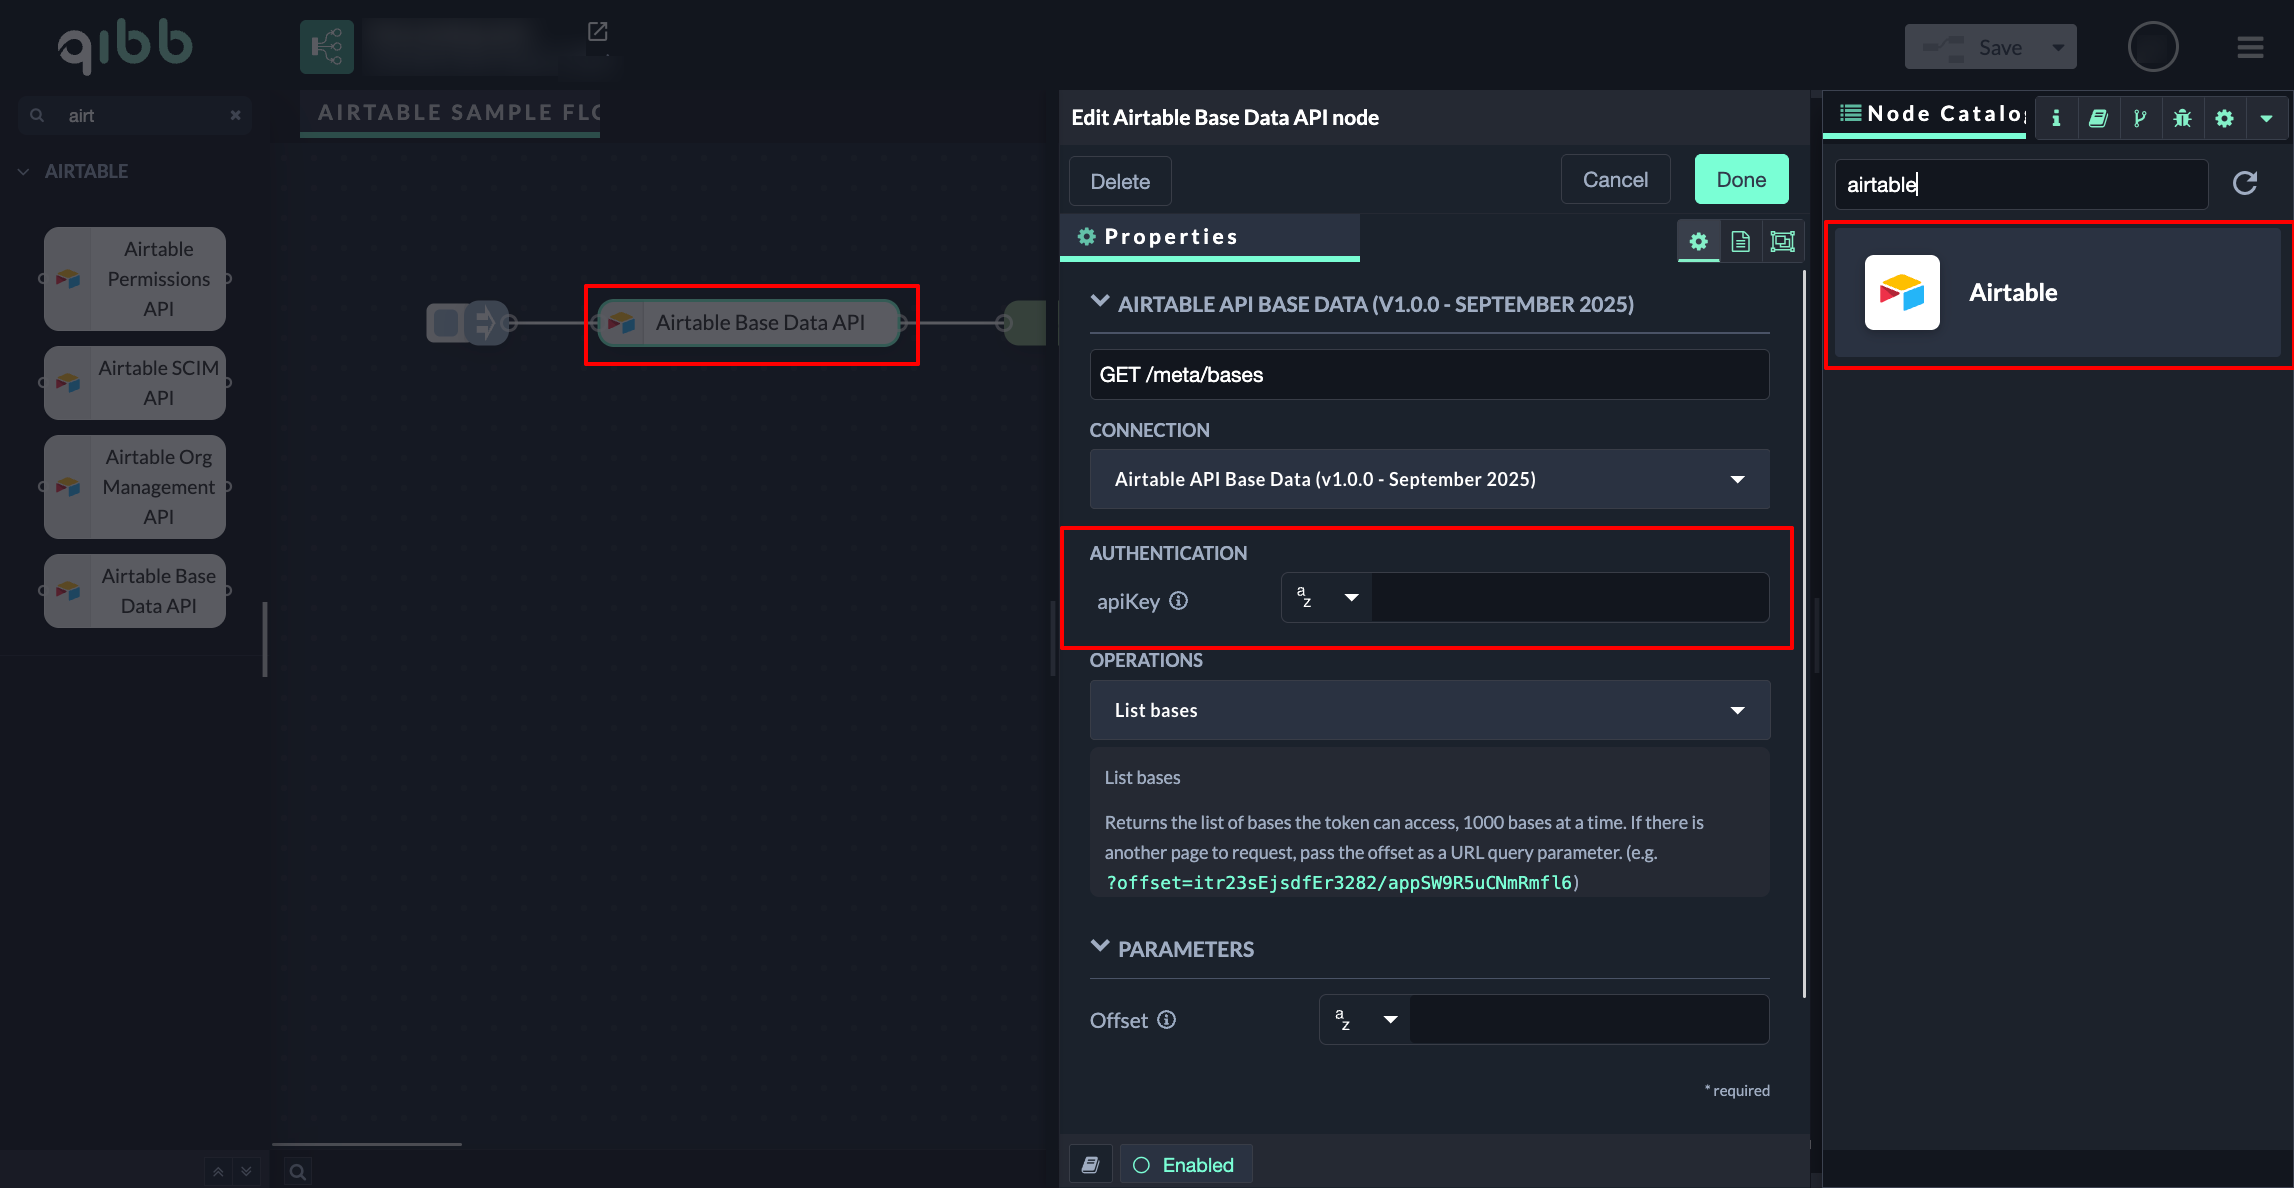The height and width of the screenshot is (1188, 2294).
Task: Click the apiKey text input field
Action: tap(1568, 598)
